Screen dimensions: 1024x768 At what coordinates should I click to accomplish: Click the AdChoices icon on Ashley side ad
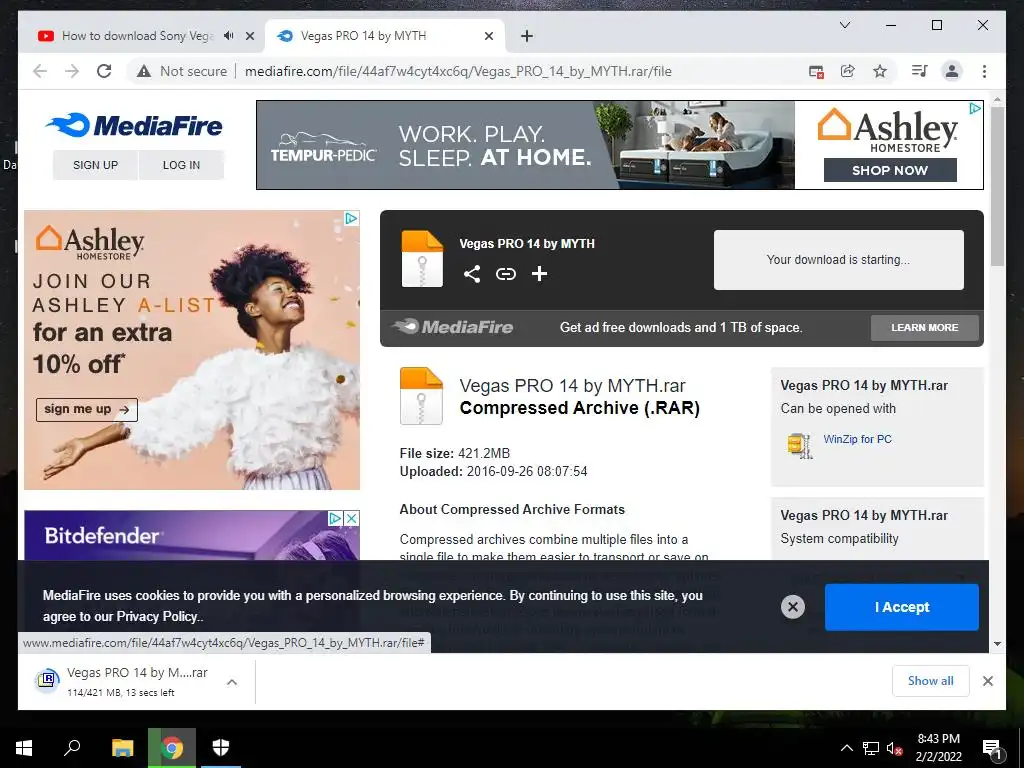[351, 218]
